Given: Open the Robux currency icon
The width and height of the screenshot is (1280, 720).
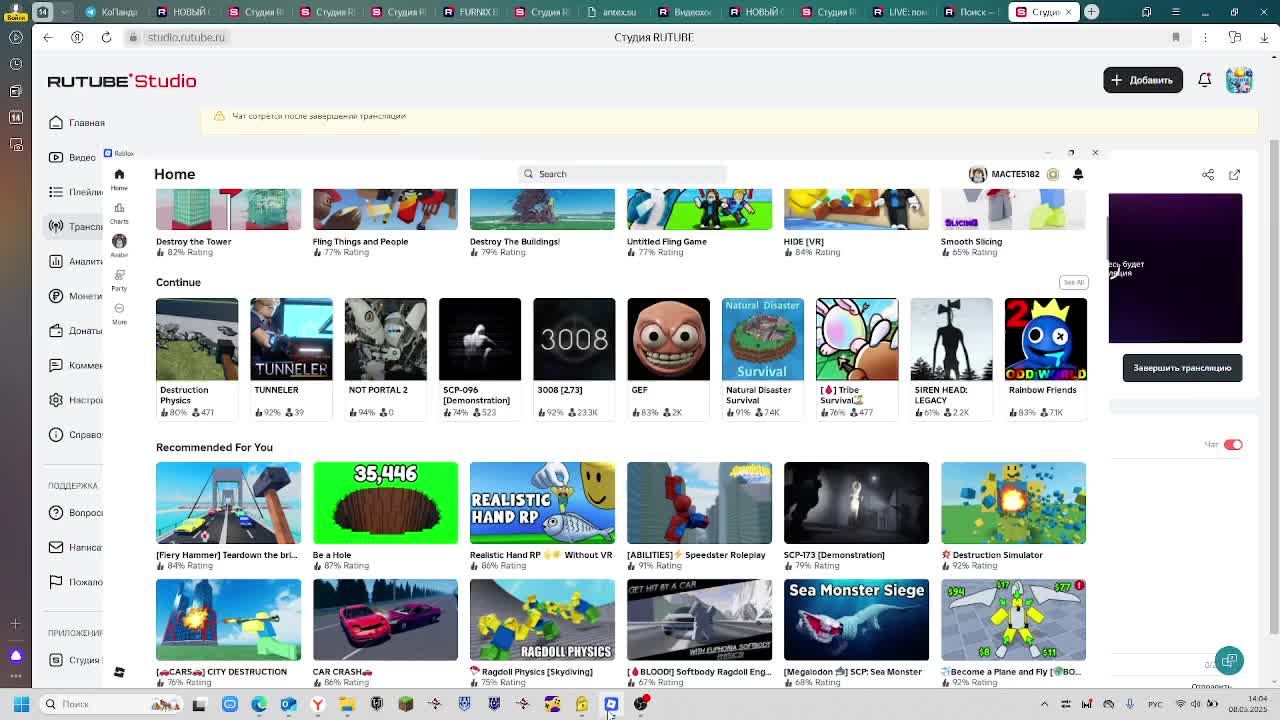Looking at the screenshot, I should 1052,174.
